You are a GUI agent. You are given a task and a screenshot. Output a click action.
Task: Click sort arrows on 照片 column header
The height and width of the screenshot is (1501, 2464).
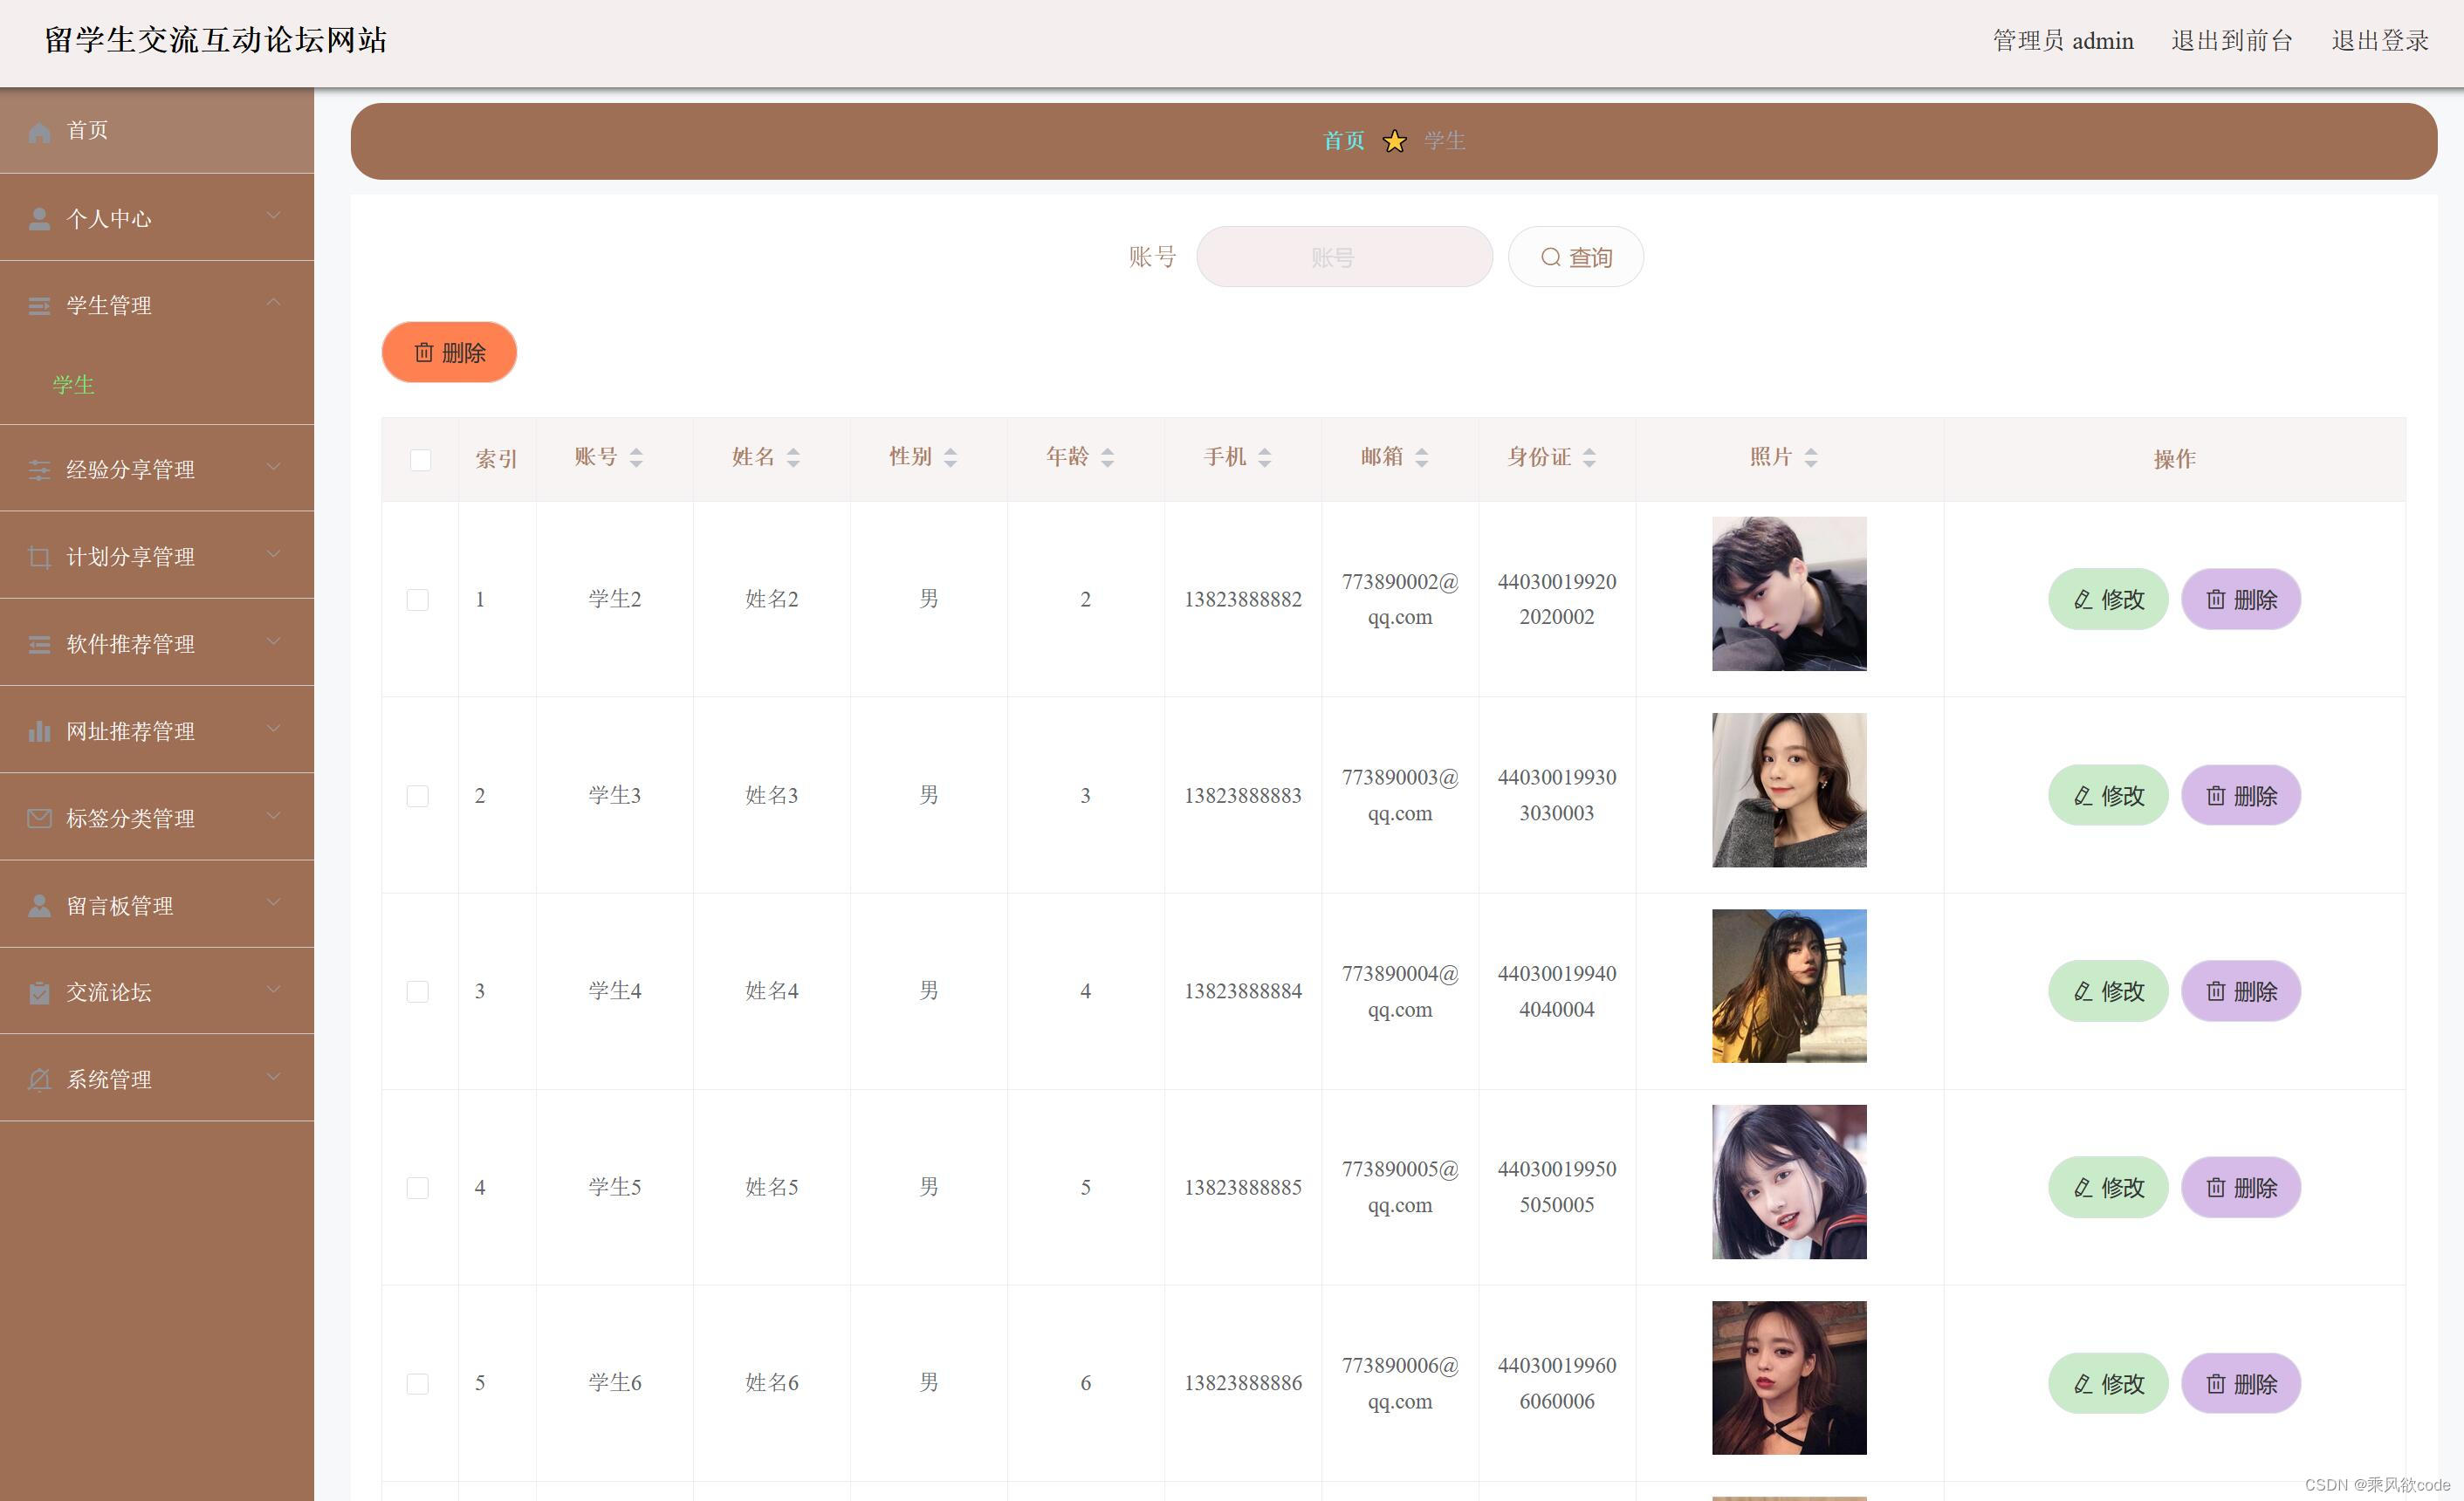(1810, 458)
